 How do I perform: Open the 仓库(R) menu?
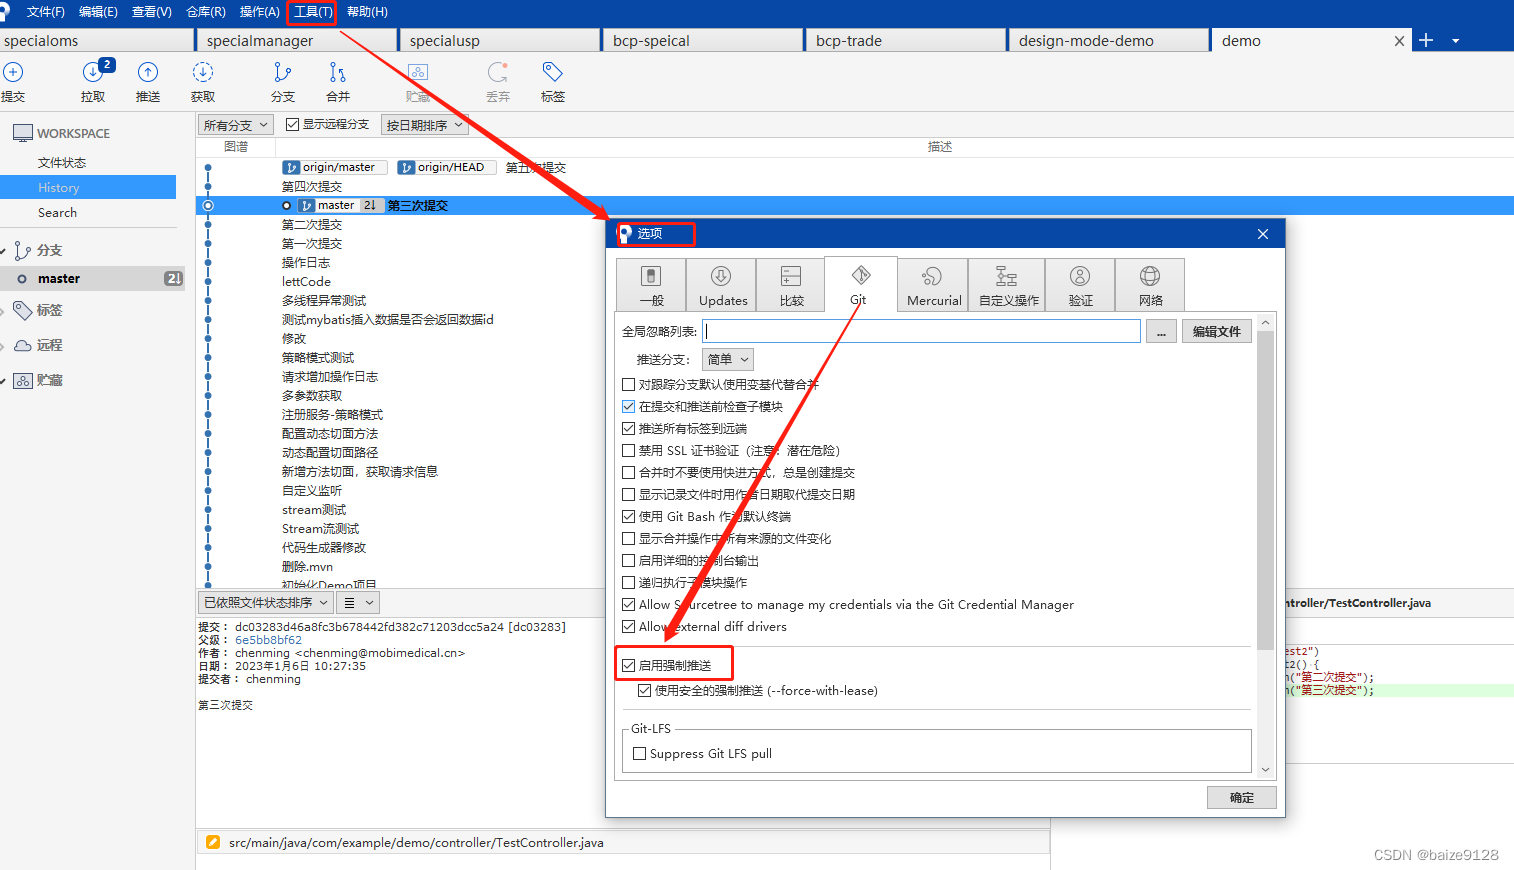[206, 12]
